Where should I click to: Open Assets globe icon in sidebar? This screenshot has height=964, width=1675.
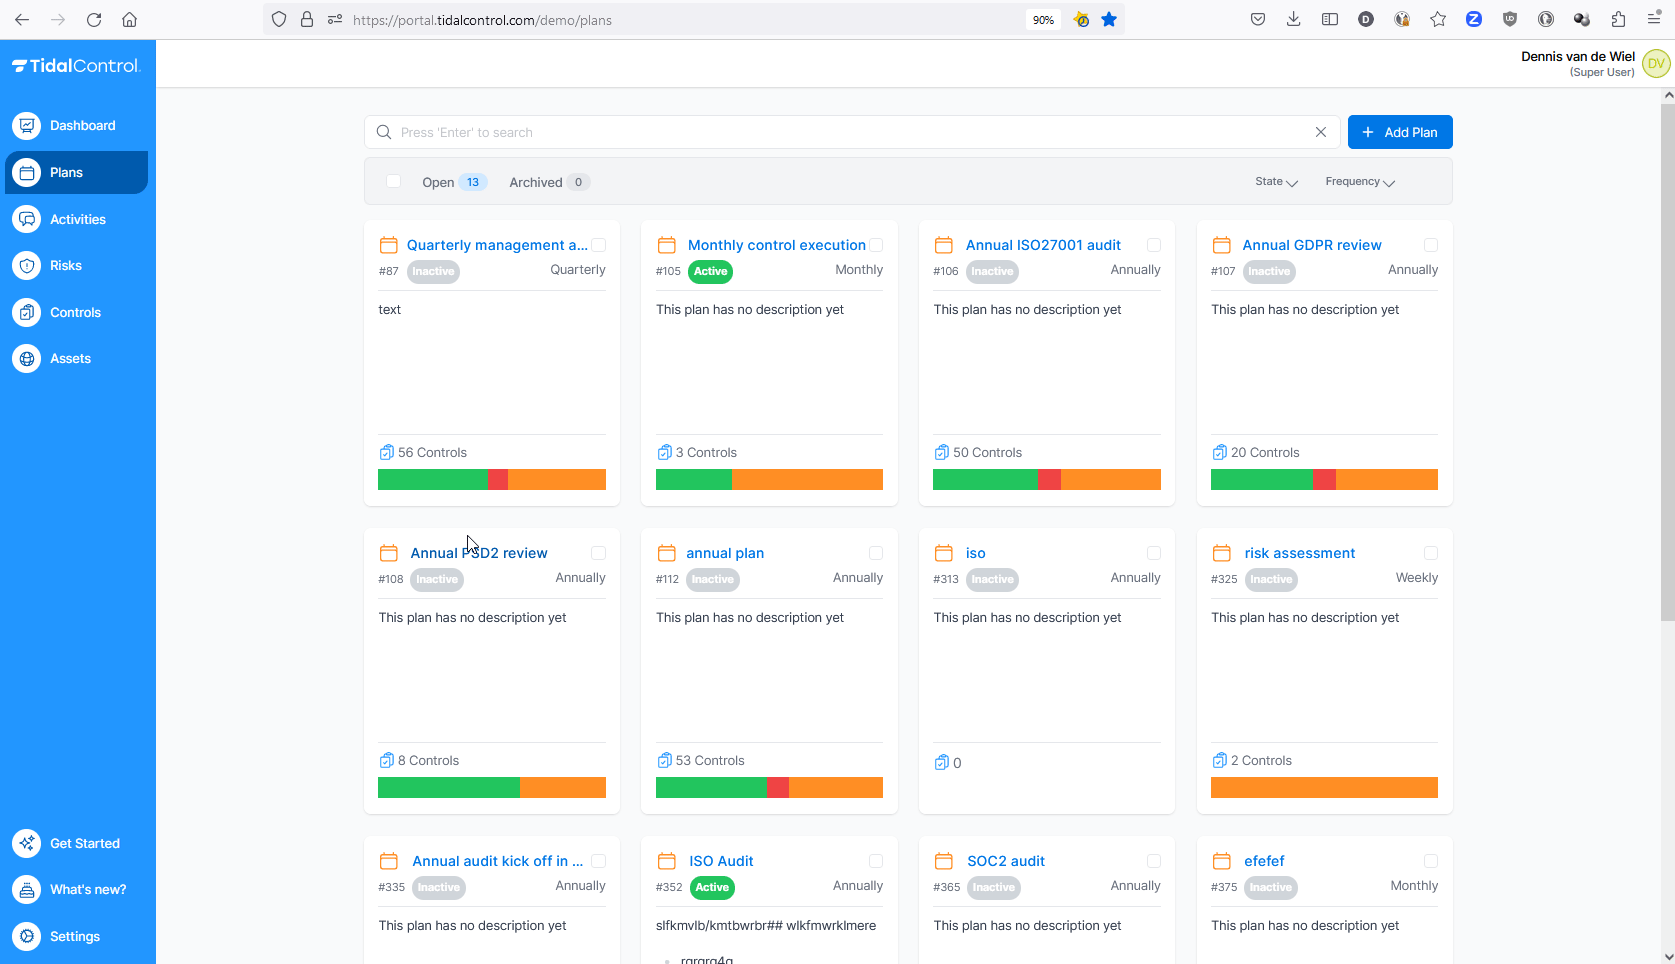tap(27, 359)
